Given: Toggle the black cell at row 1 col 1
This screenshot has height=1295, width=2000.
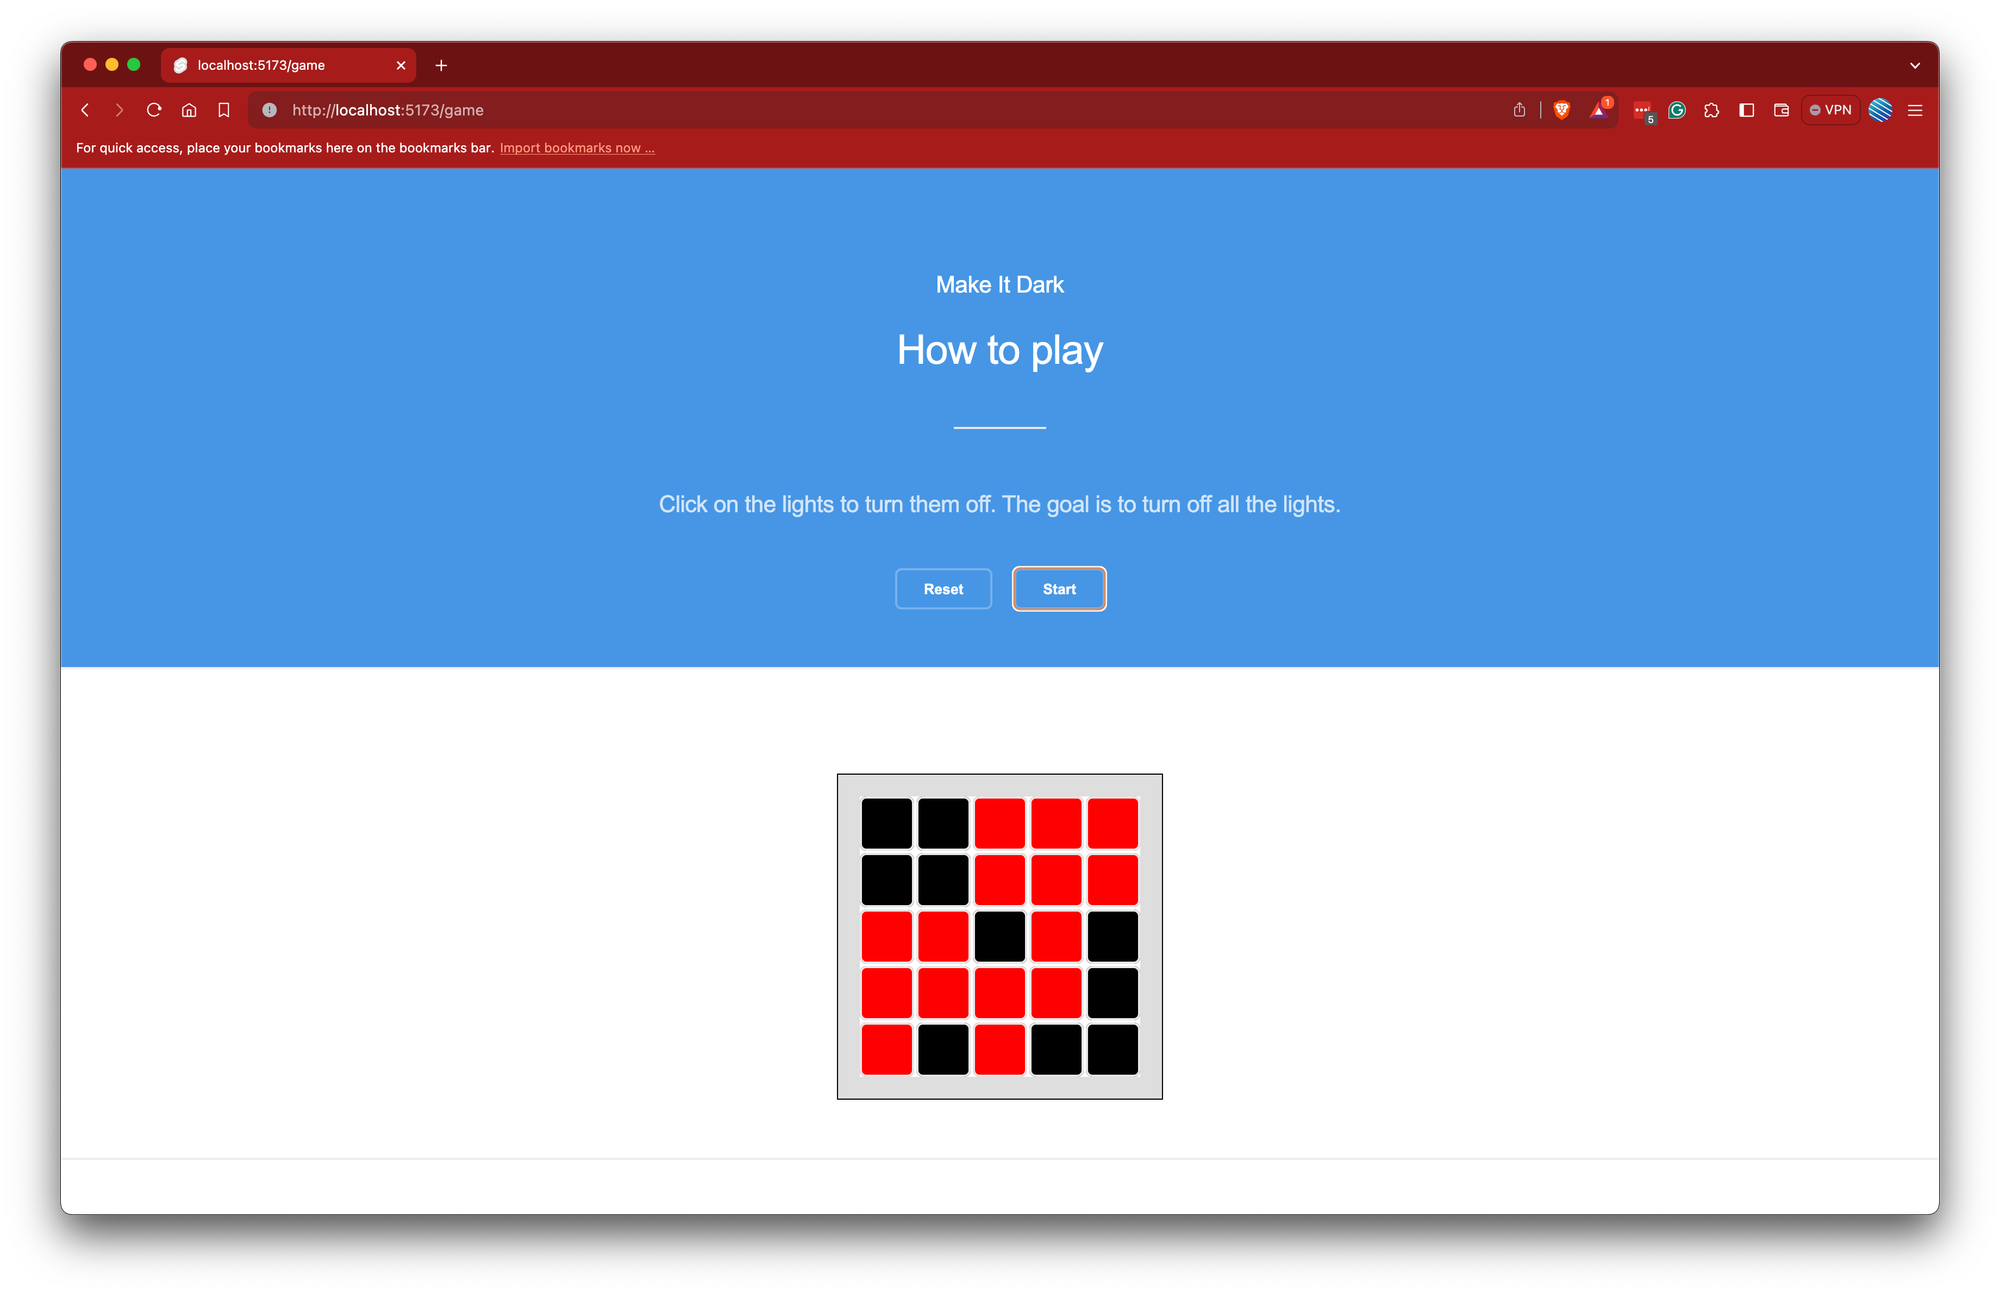Looking at the screenshot, I should pyautogui.click(x=889, y=824).
